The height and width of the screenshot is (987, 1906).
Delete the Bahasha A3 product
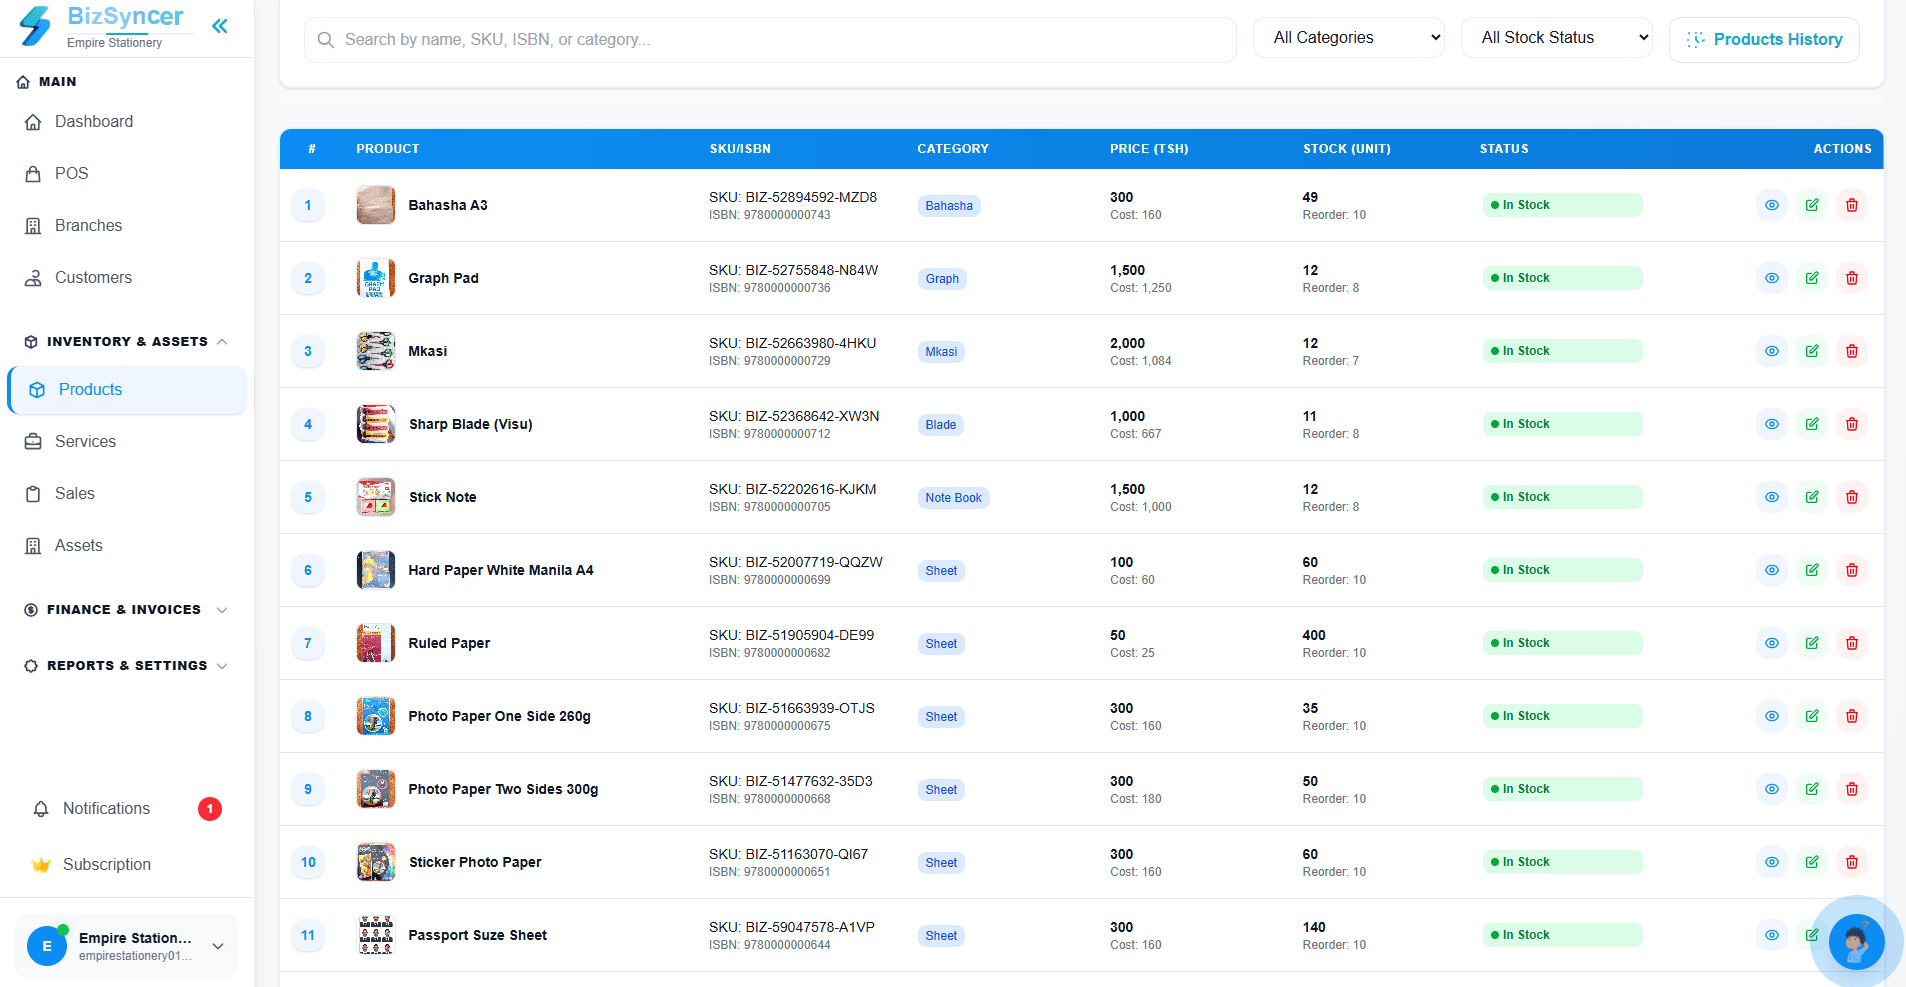(x=1851, y=205)
